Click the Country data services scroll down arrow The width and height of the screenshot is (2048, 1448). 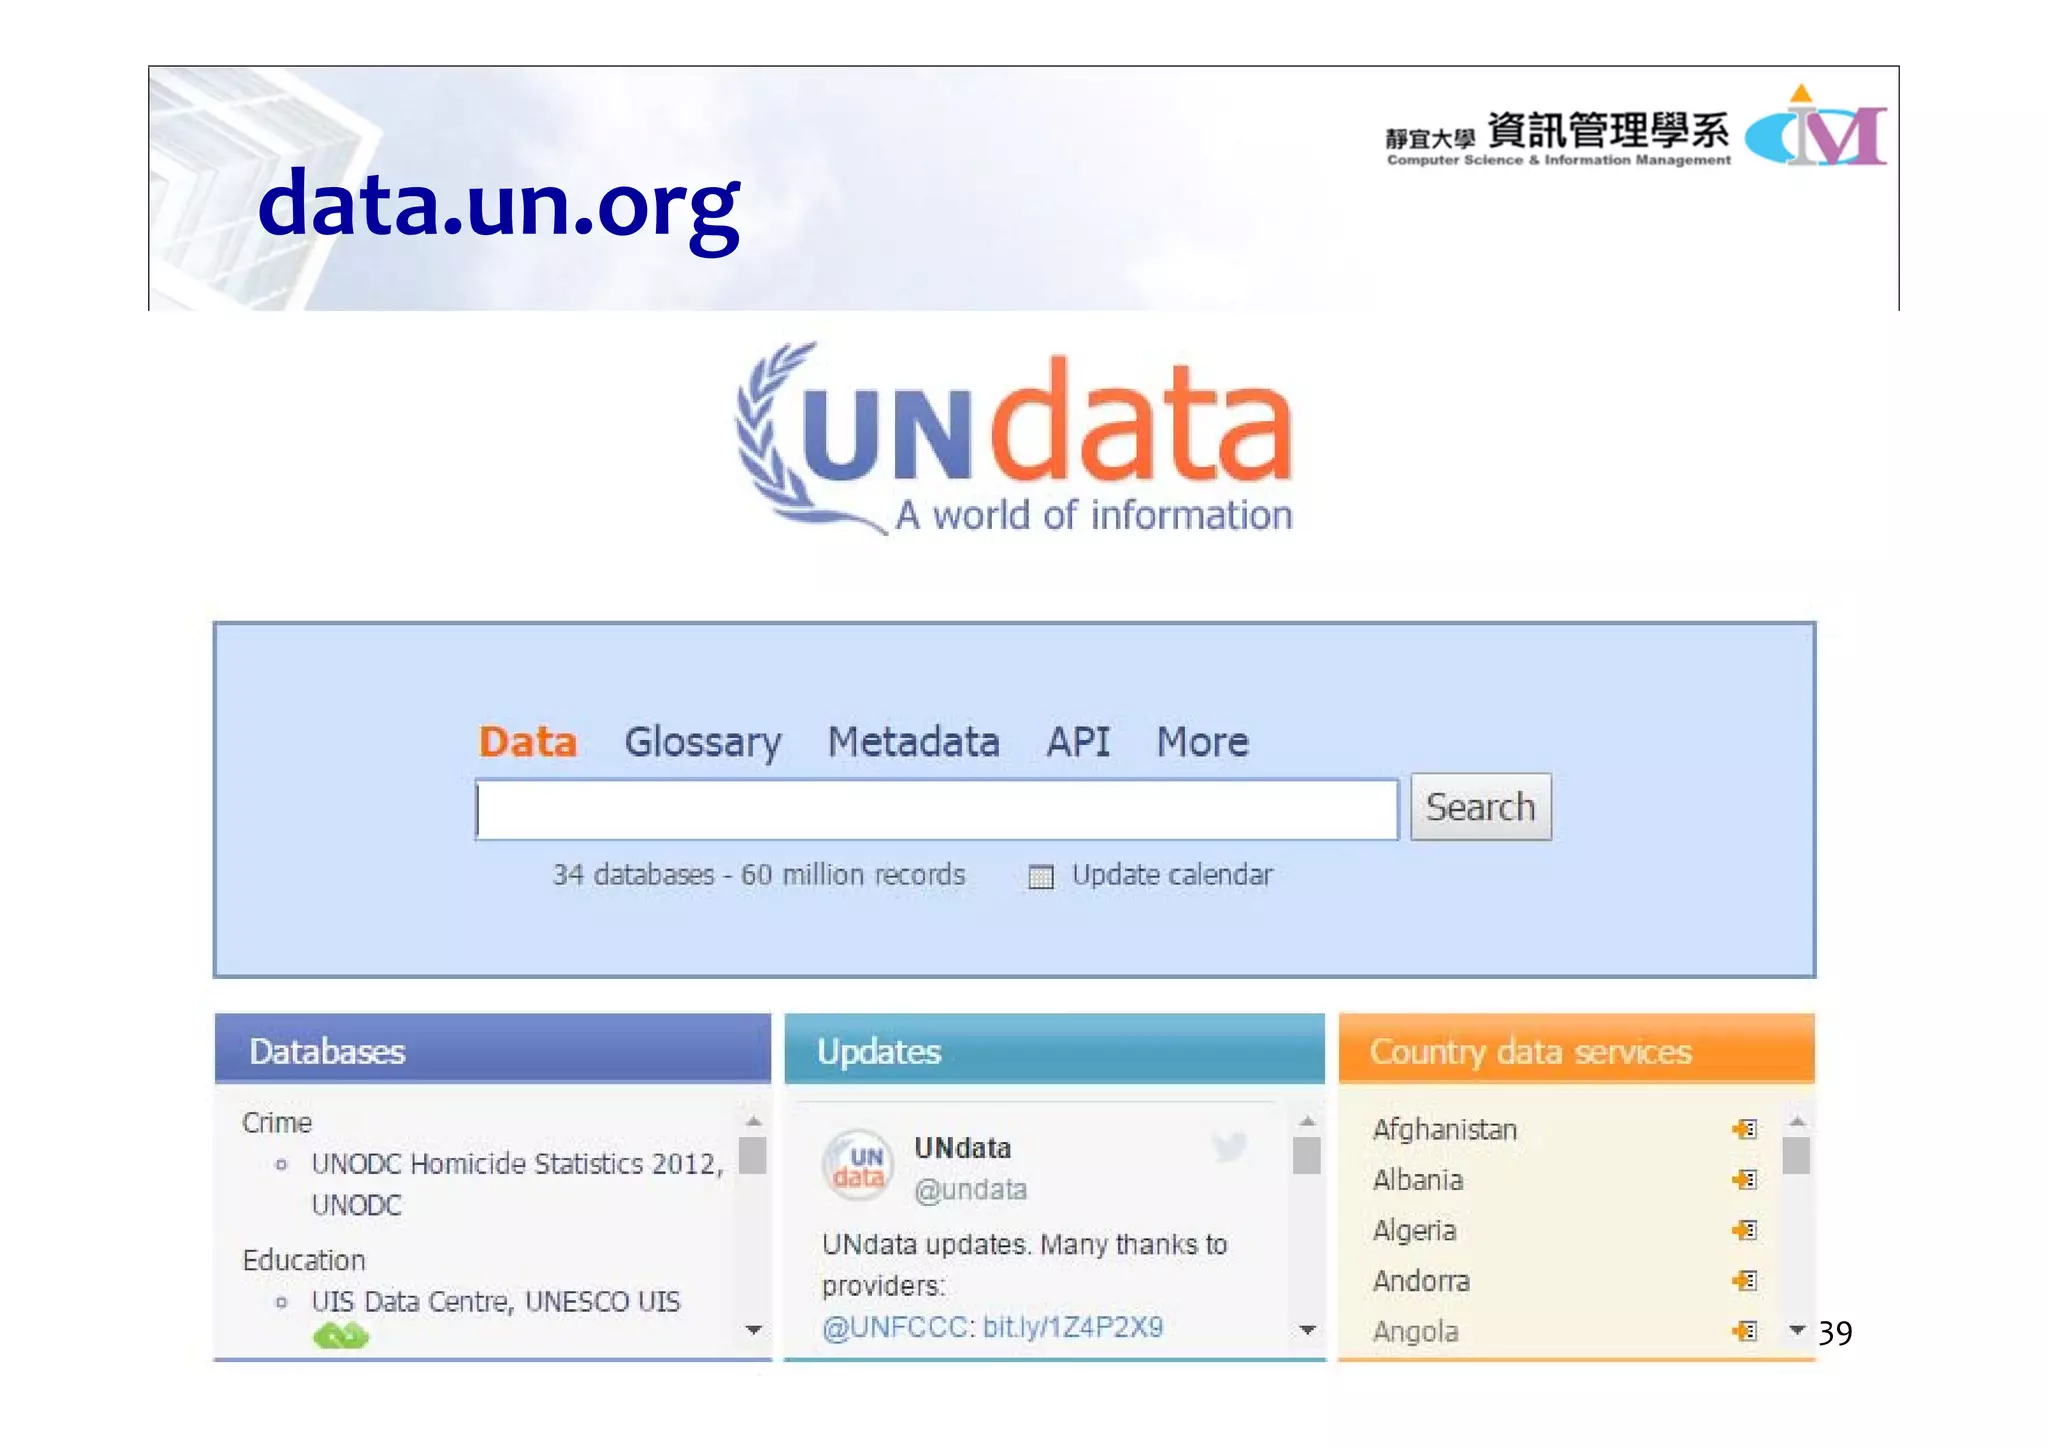(x=1797, y=1330)
